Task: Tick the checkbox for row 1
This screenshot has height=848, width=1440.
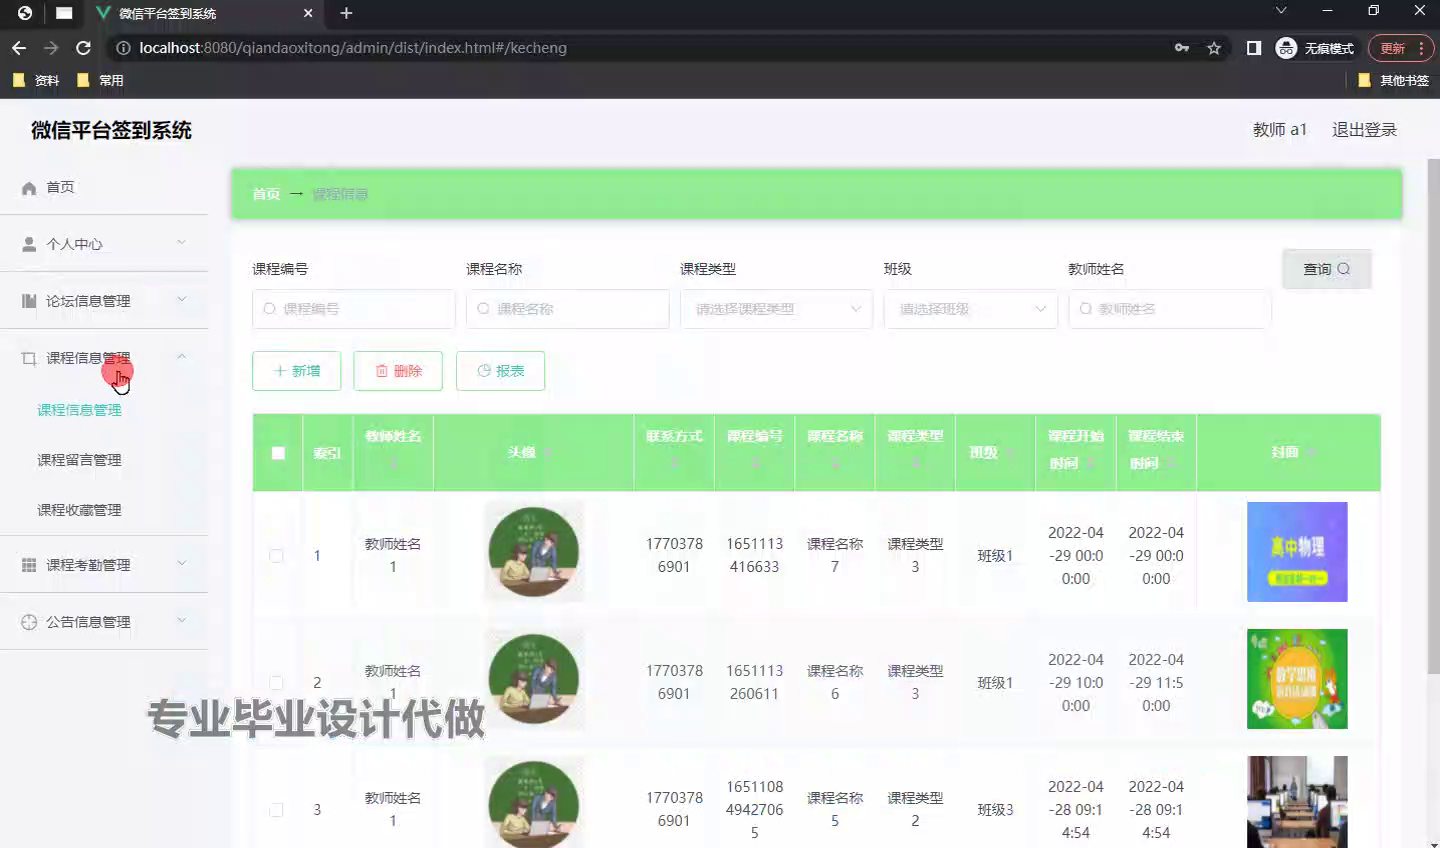Action: click(276, 556)
